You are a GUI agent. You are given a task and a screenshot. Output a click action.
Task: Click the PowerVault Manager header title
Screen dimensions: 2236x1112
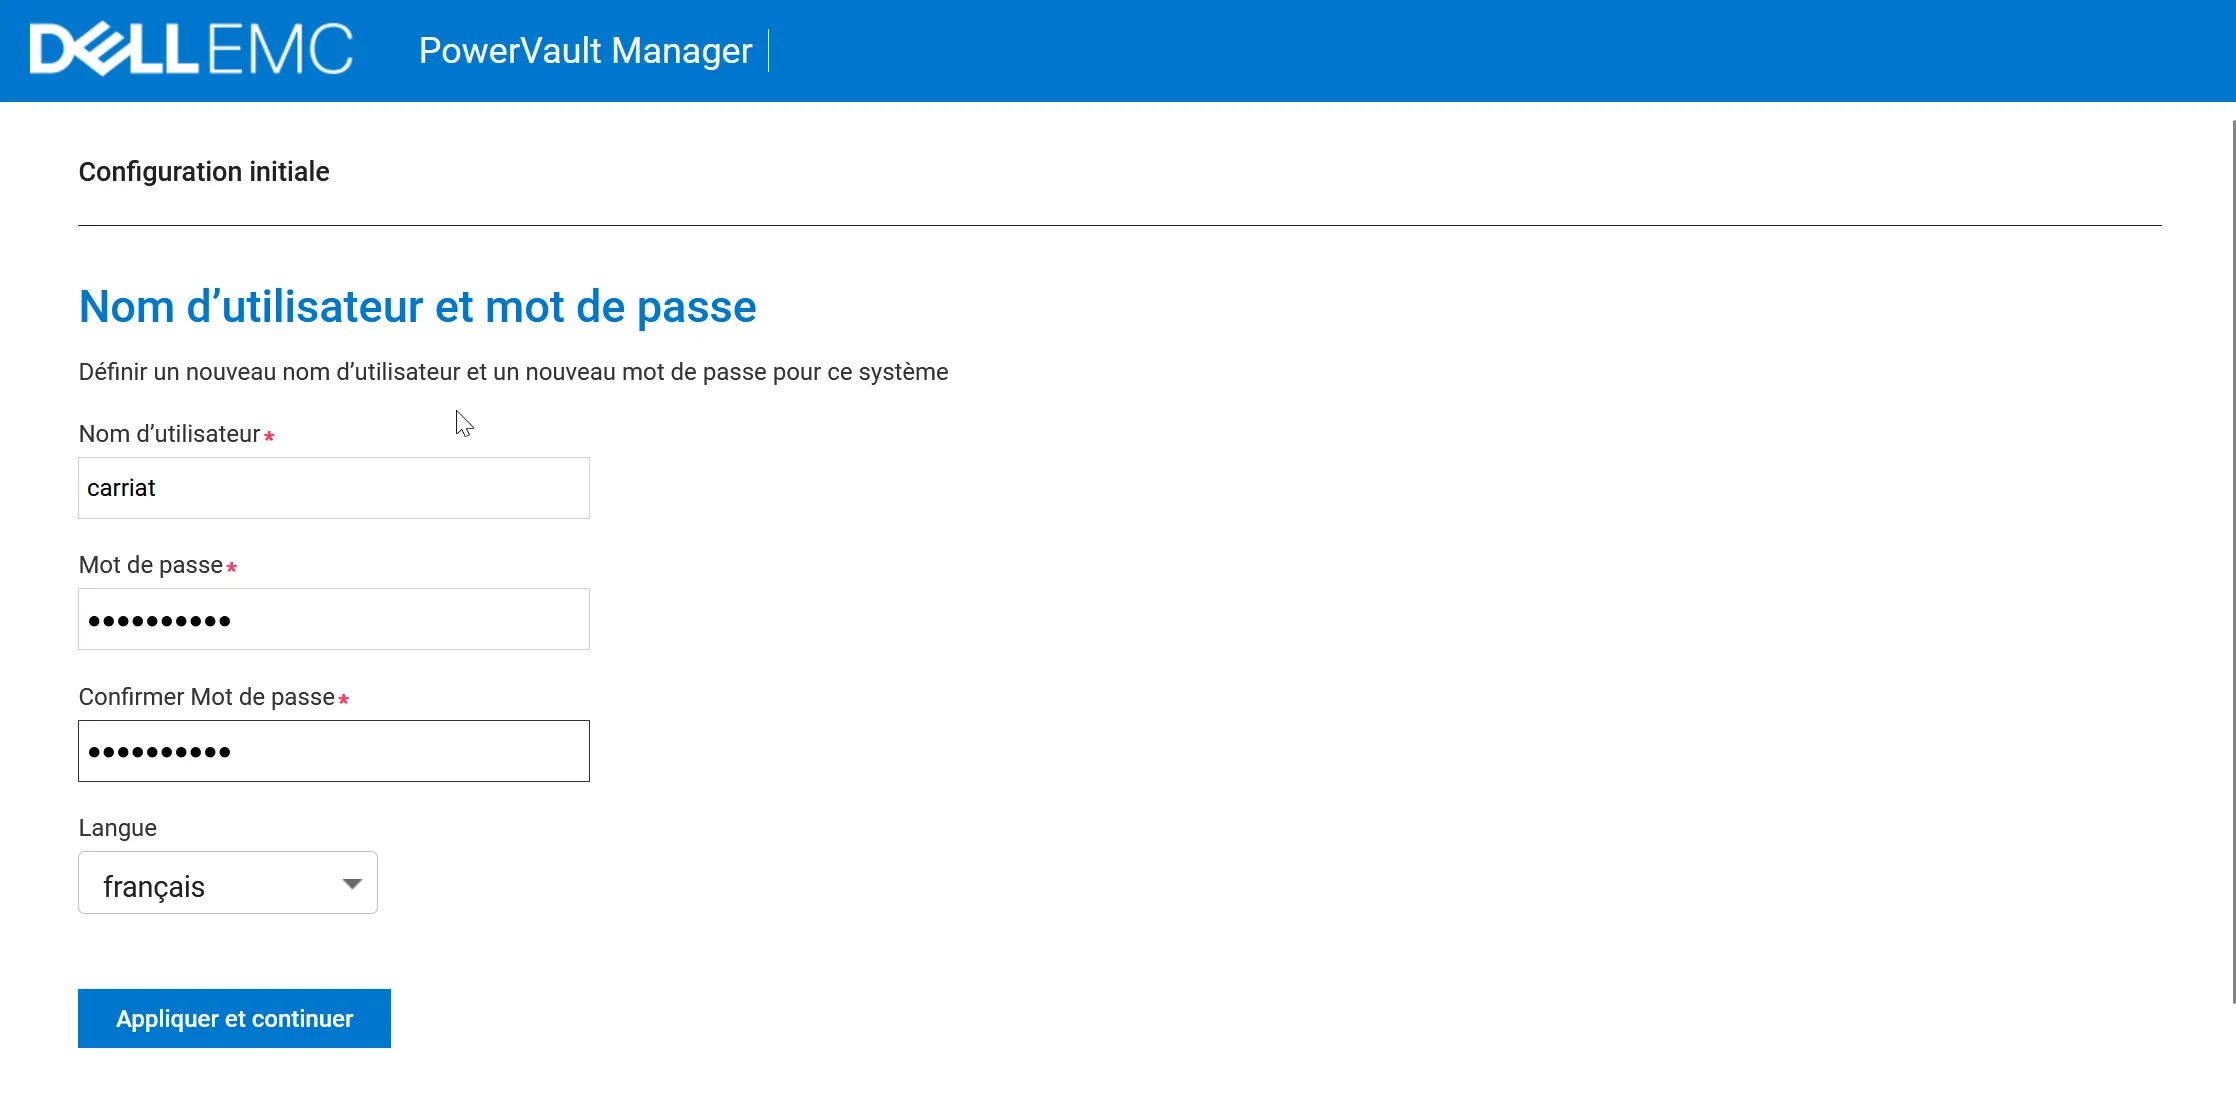pos(585,50)
